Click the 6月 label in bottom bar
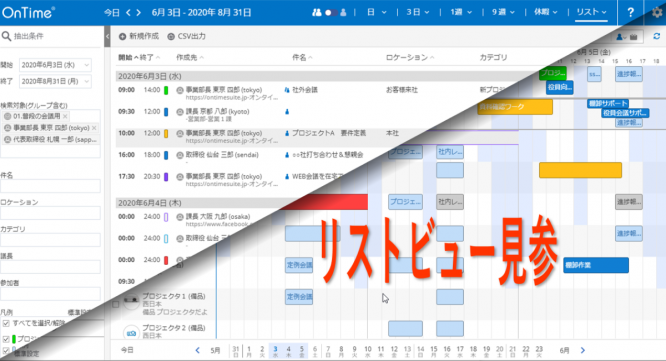 564,350
